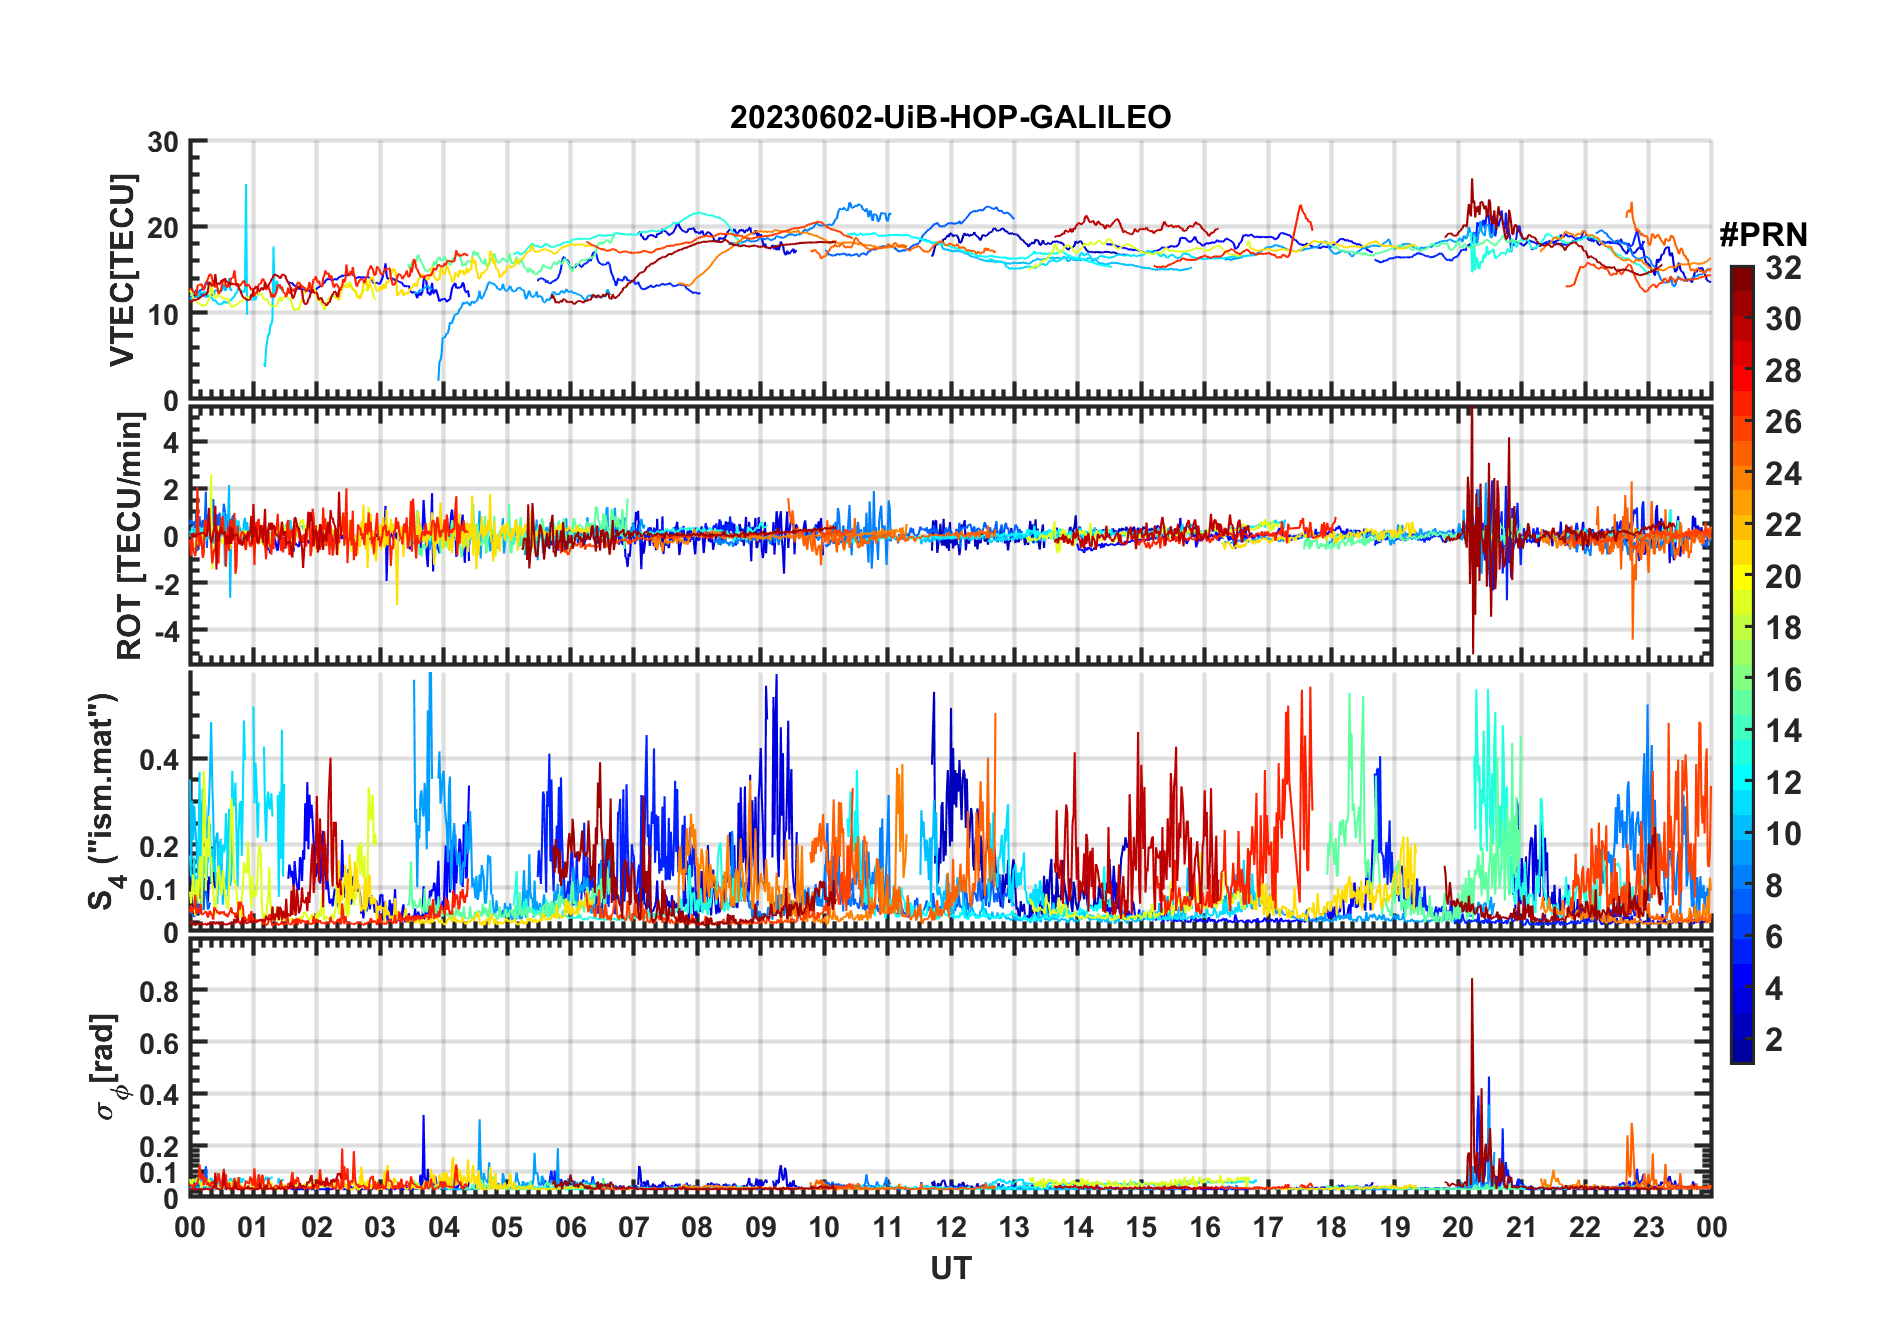Viewport: 1902px width, 1330px height.
Task: Click the VTEC[TECU] y-axis label
Action: (x=122, y=270)
